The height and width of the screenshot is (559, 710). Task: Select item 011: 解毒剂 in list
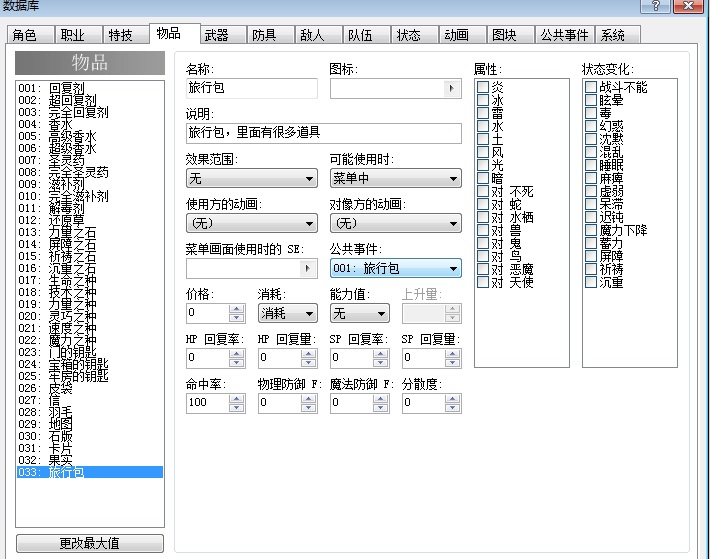tap(90, 208)
